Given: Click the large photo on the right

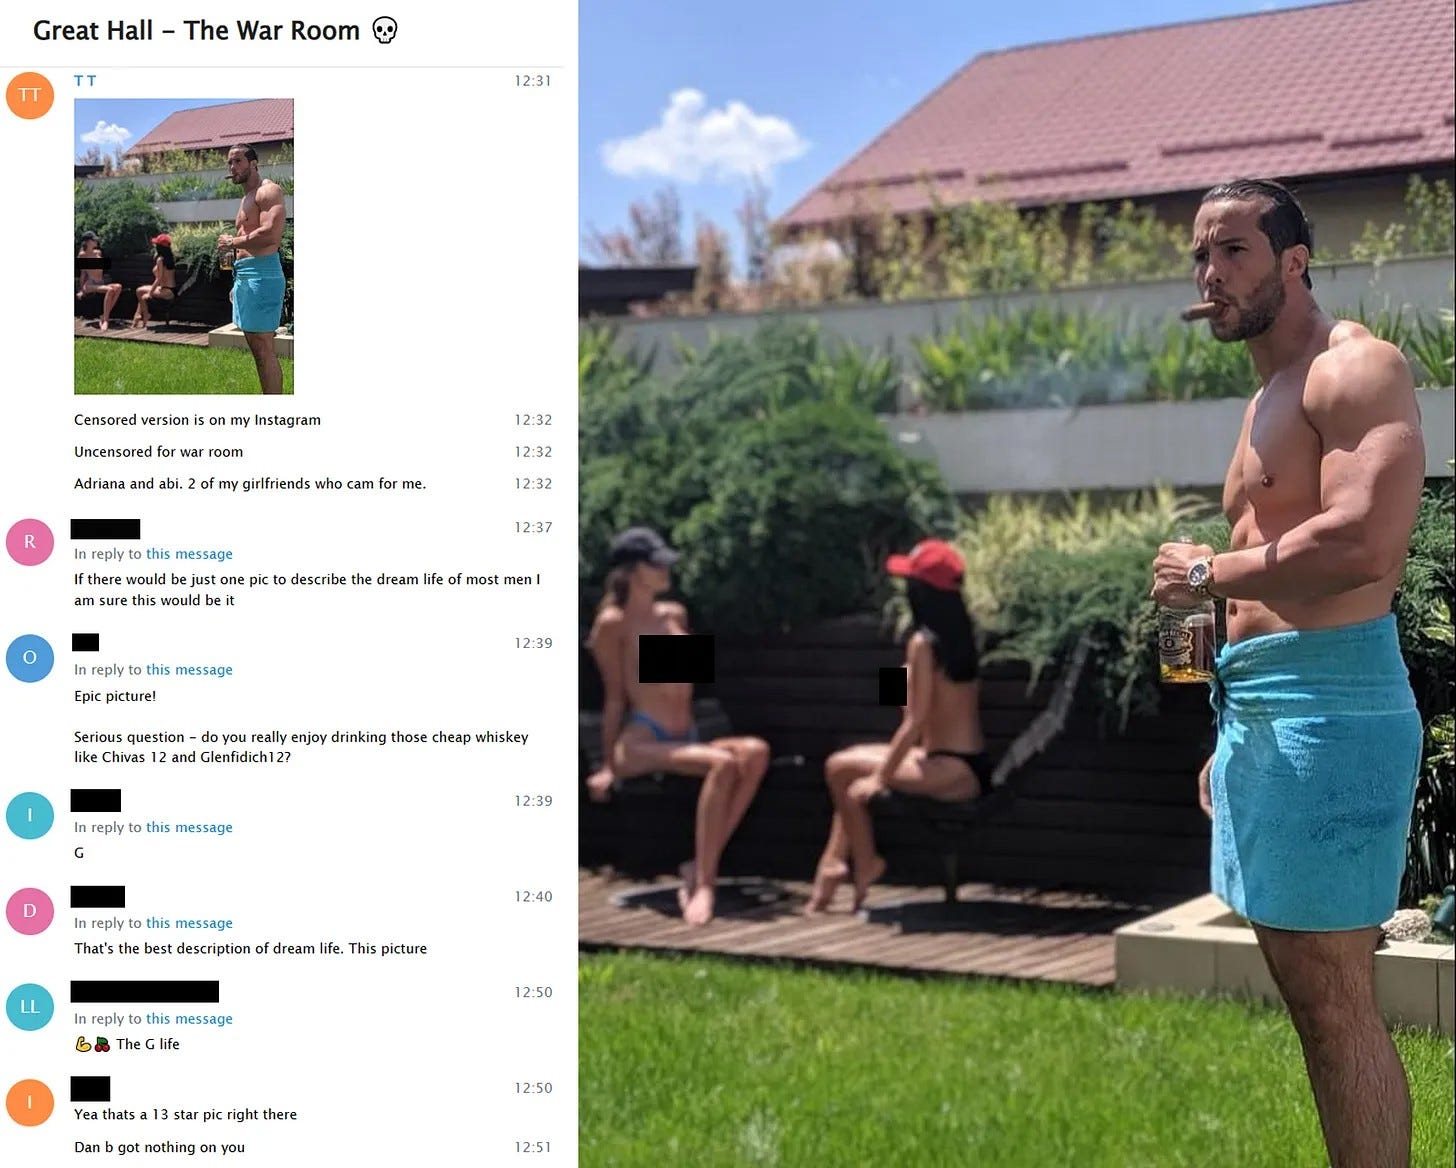Looking at the screenshot, I should pyautogui.click(x=1017, y=584).
